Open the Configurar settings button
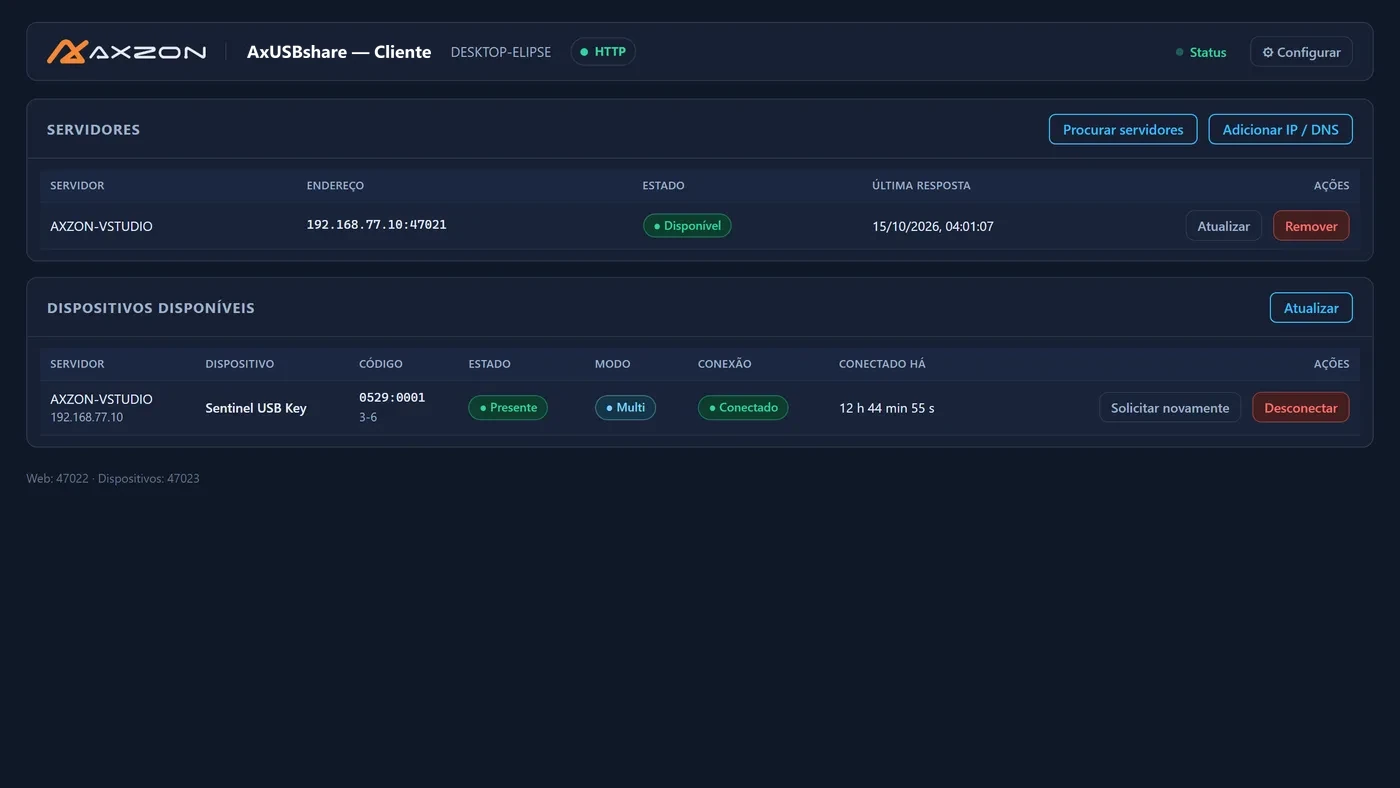Viewport: 1400px width, 788px height. coord(1301,52)
